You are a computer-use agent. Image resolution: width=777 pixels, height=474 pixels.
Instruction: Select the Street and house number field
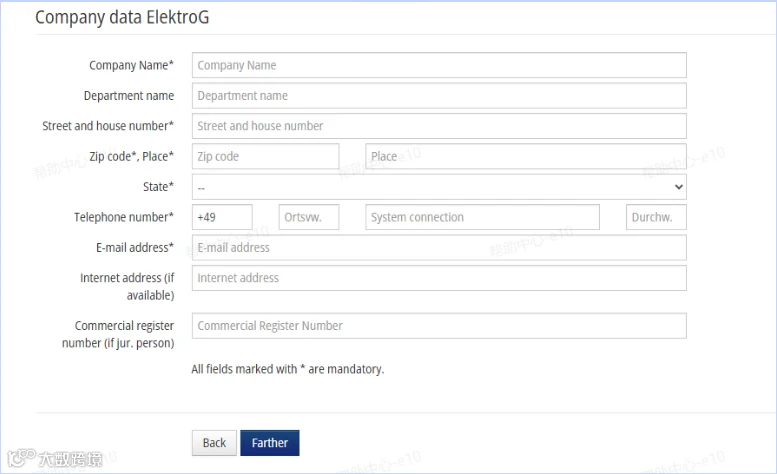click(x=439, y=126)
